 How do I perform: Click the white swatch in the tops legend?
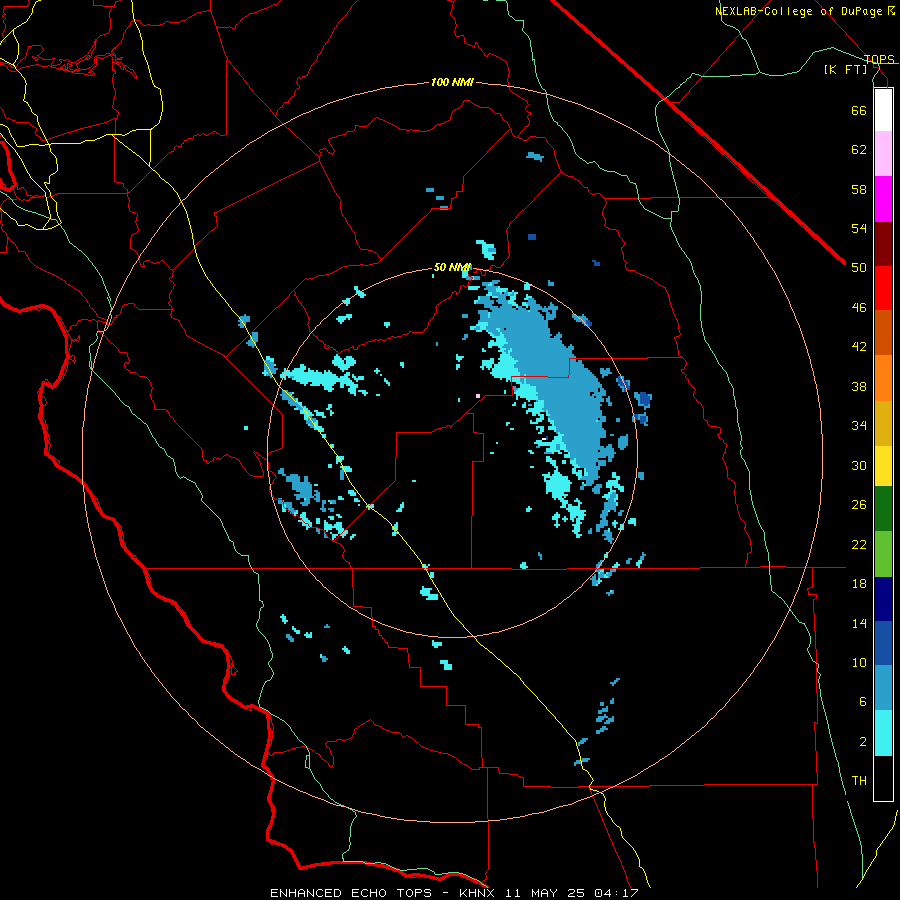pyautogui.click(x=883, y=110)
